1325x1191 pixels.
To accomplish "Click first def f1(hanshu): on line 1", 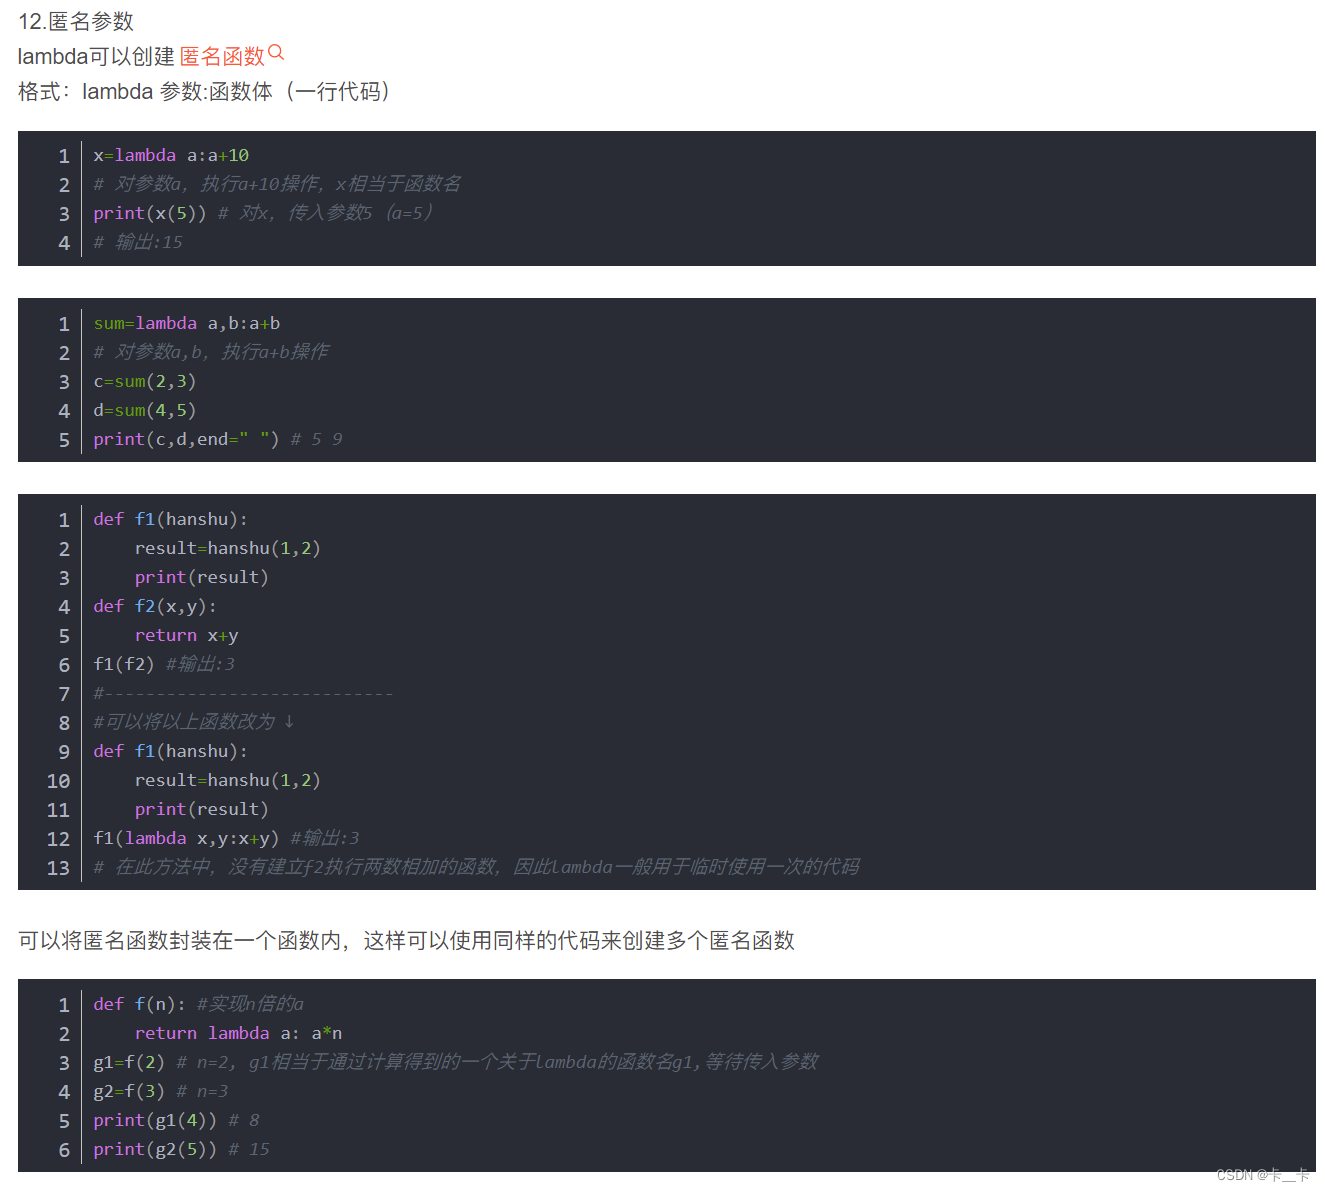I will tap(170, 520).
